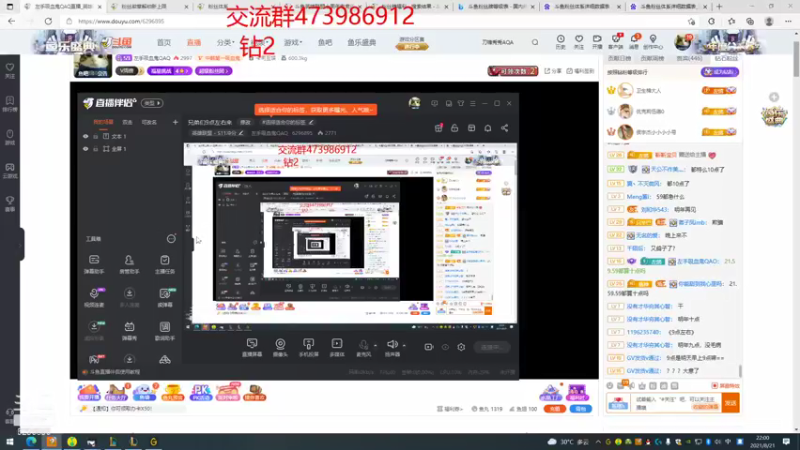Toggle the preview eye icon beside record

(445, 347)
